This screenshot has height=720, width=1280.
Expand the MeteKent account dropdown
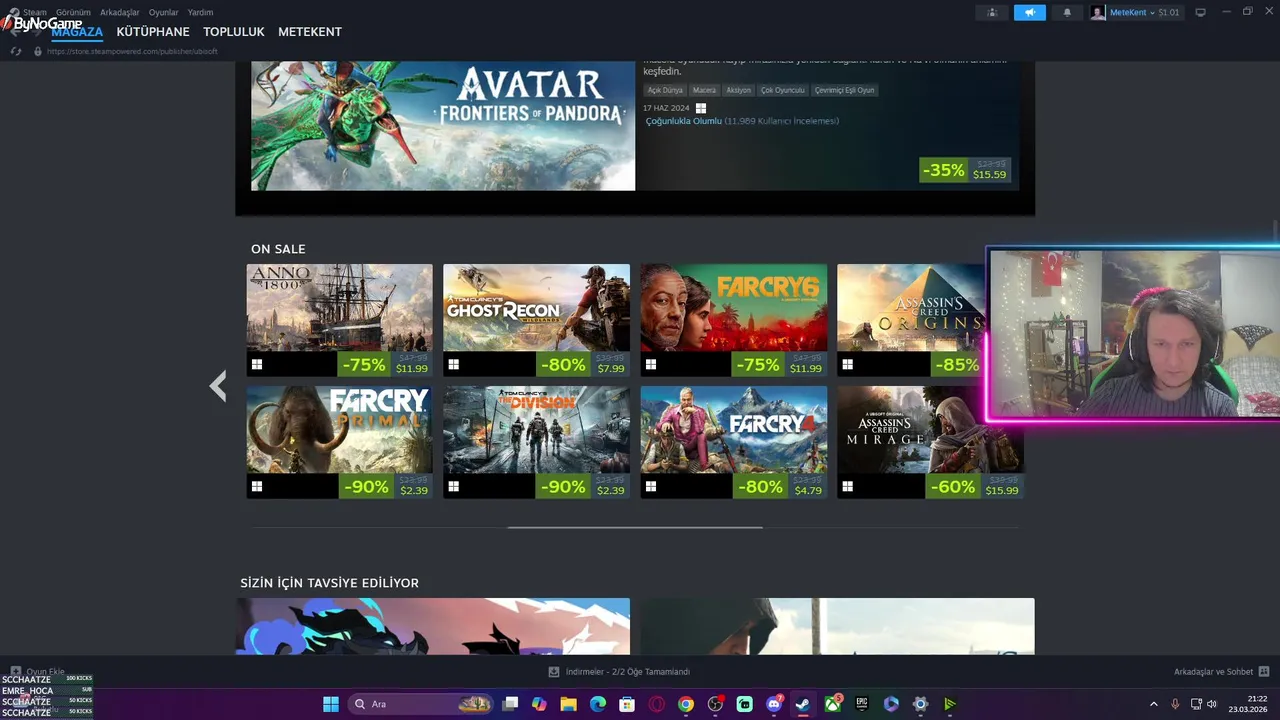click(x=1152, y=12)
